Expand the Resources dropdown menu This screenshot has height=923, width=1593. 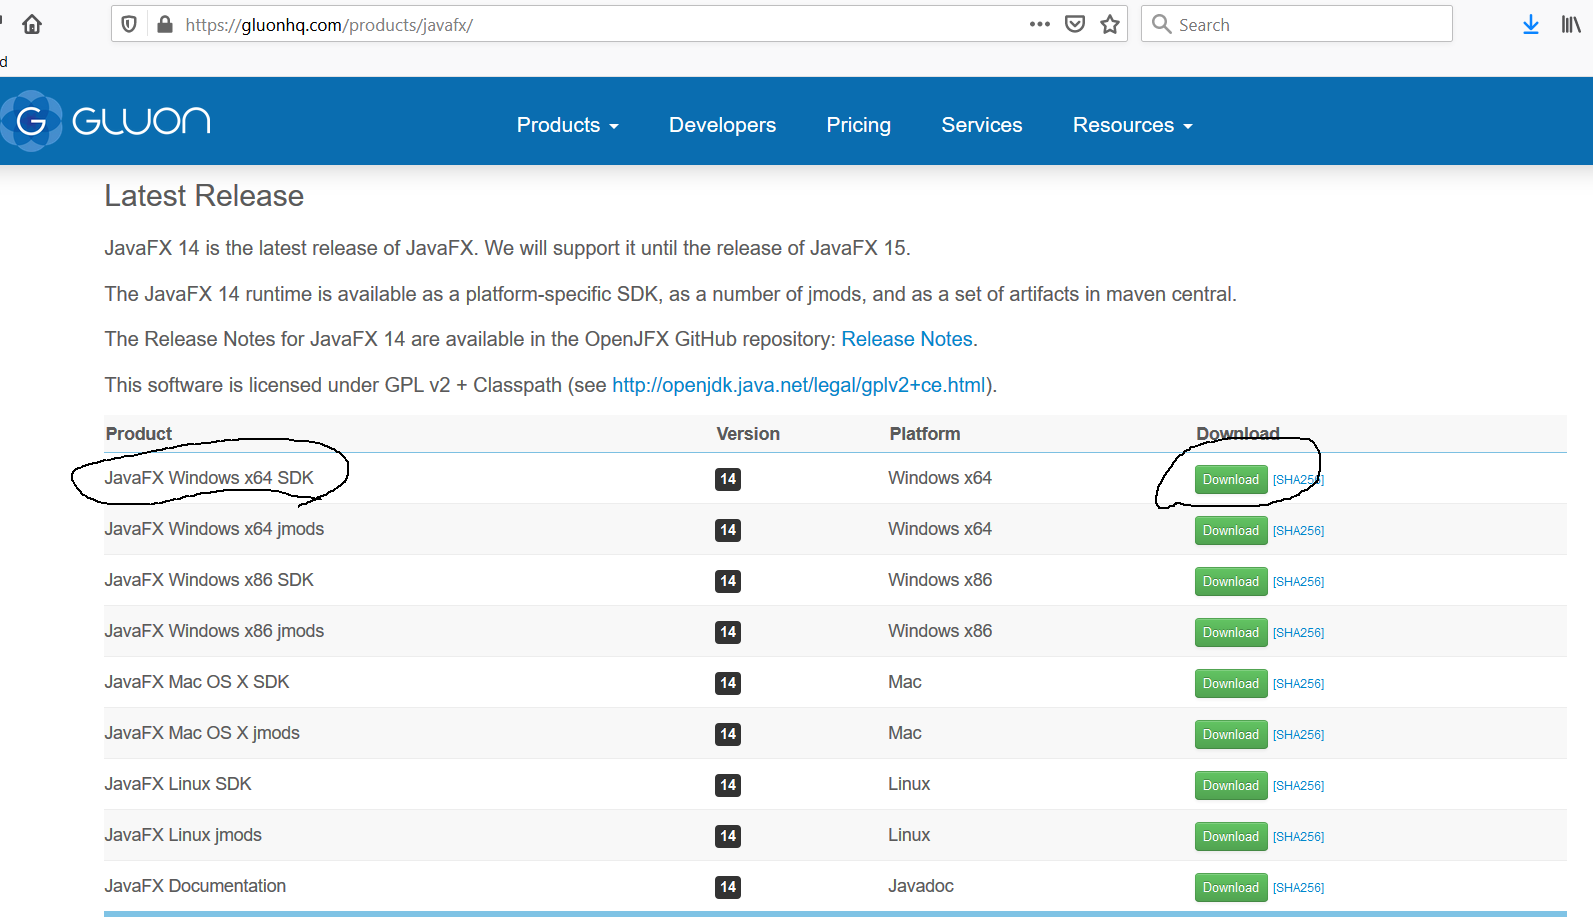(1132, 125)
